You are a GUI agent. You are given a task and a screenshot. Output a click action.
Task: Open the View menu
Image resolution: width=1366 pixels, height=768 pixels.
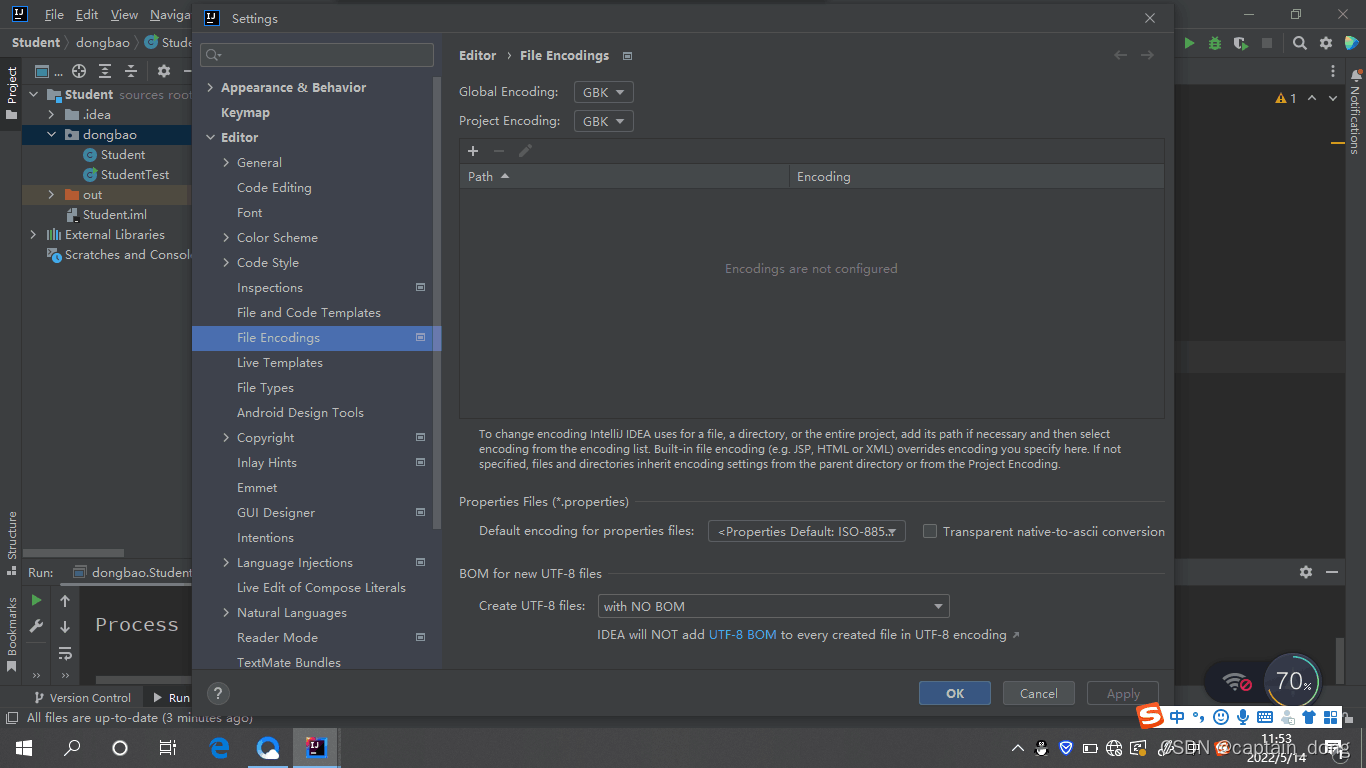[124, 15]
